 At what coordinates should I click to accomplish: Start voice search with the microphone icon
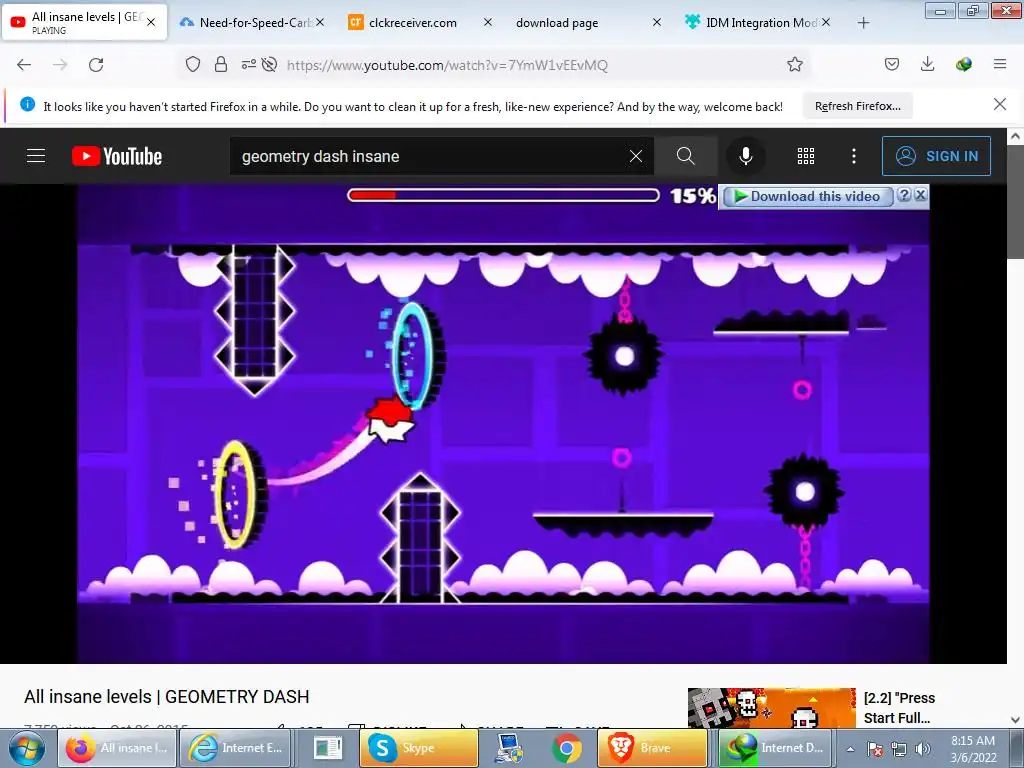point(746,156)
